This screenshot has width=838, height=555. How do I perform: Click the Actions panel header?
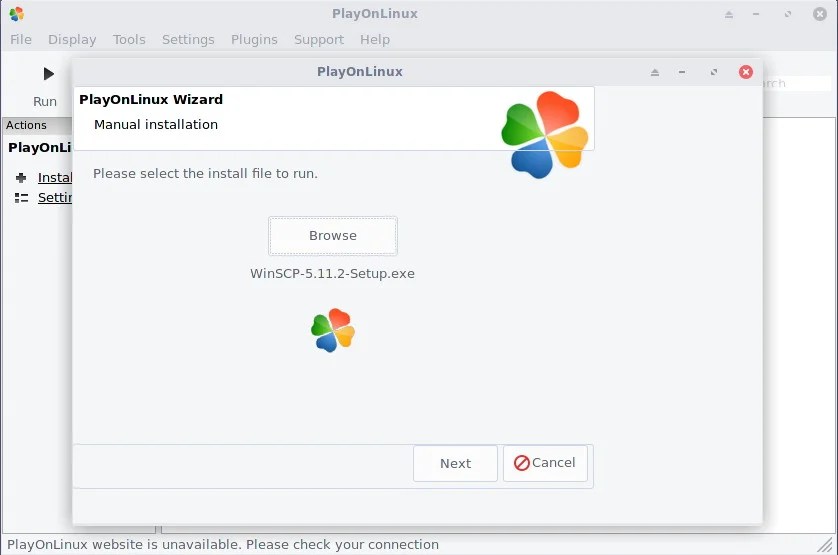(x=36, y=125)
